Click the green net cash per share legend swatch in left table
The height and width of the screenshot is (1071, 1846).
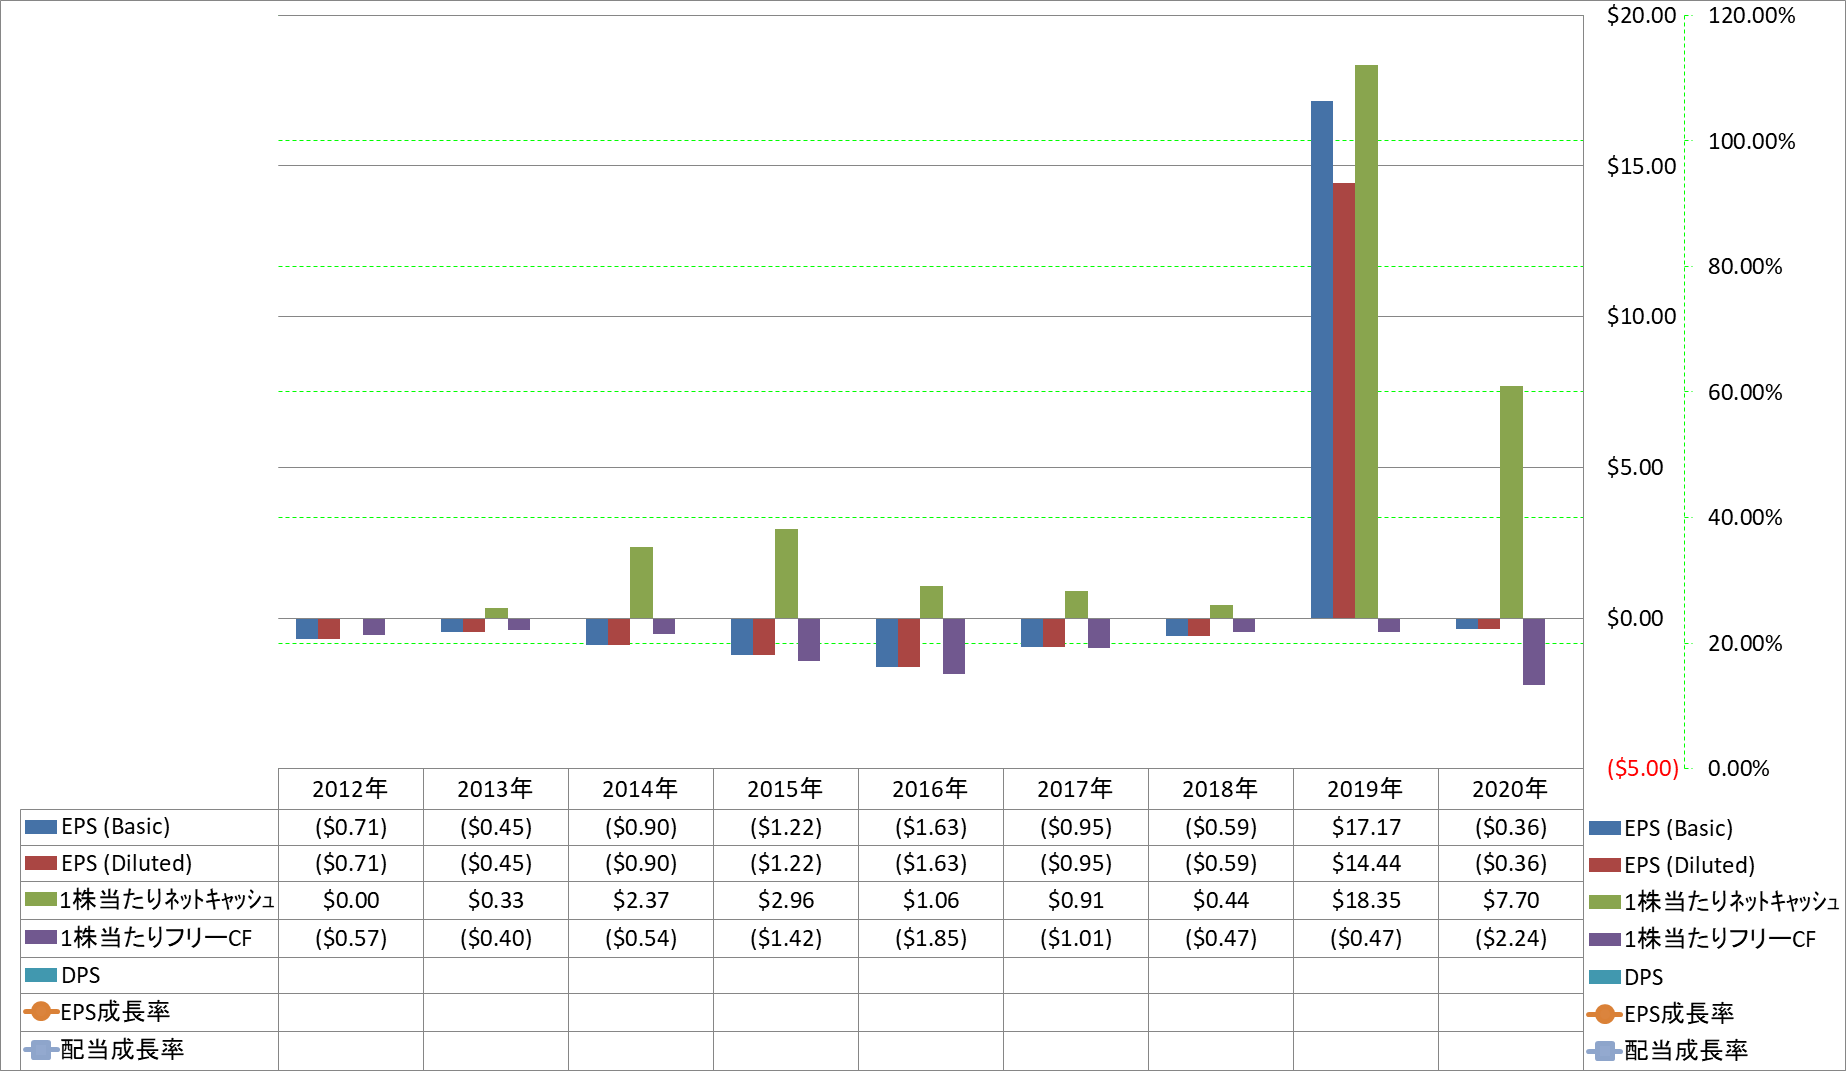point(41,900)
